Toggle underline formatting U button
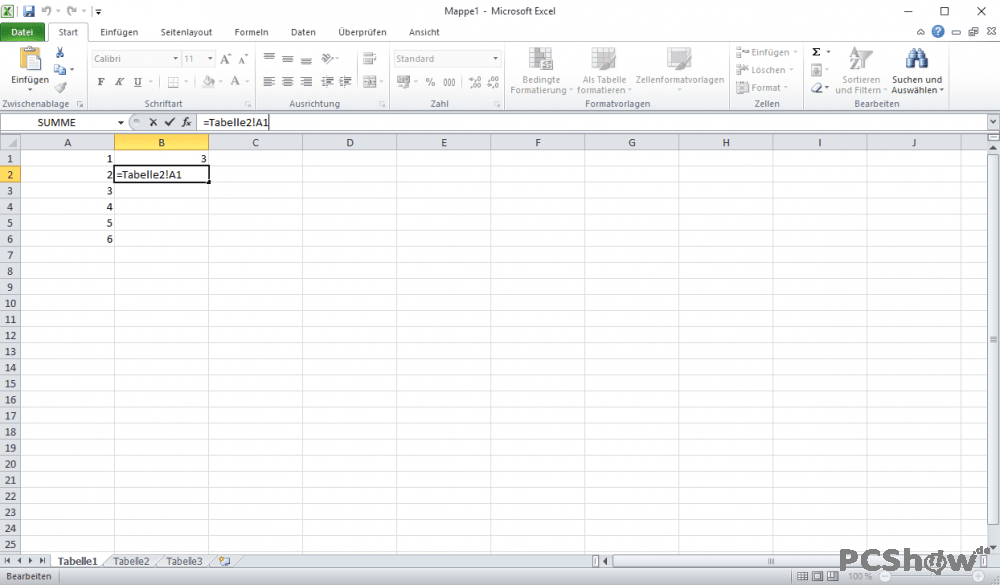The width and height of the screenshot is (1000, 585). pyautogui.click(x=138, y=82)
